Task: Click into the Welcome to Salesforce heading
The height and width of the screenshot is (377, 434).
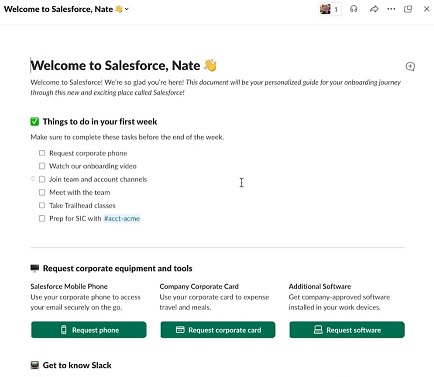Action: [116, 65]
